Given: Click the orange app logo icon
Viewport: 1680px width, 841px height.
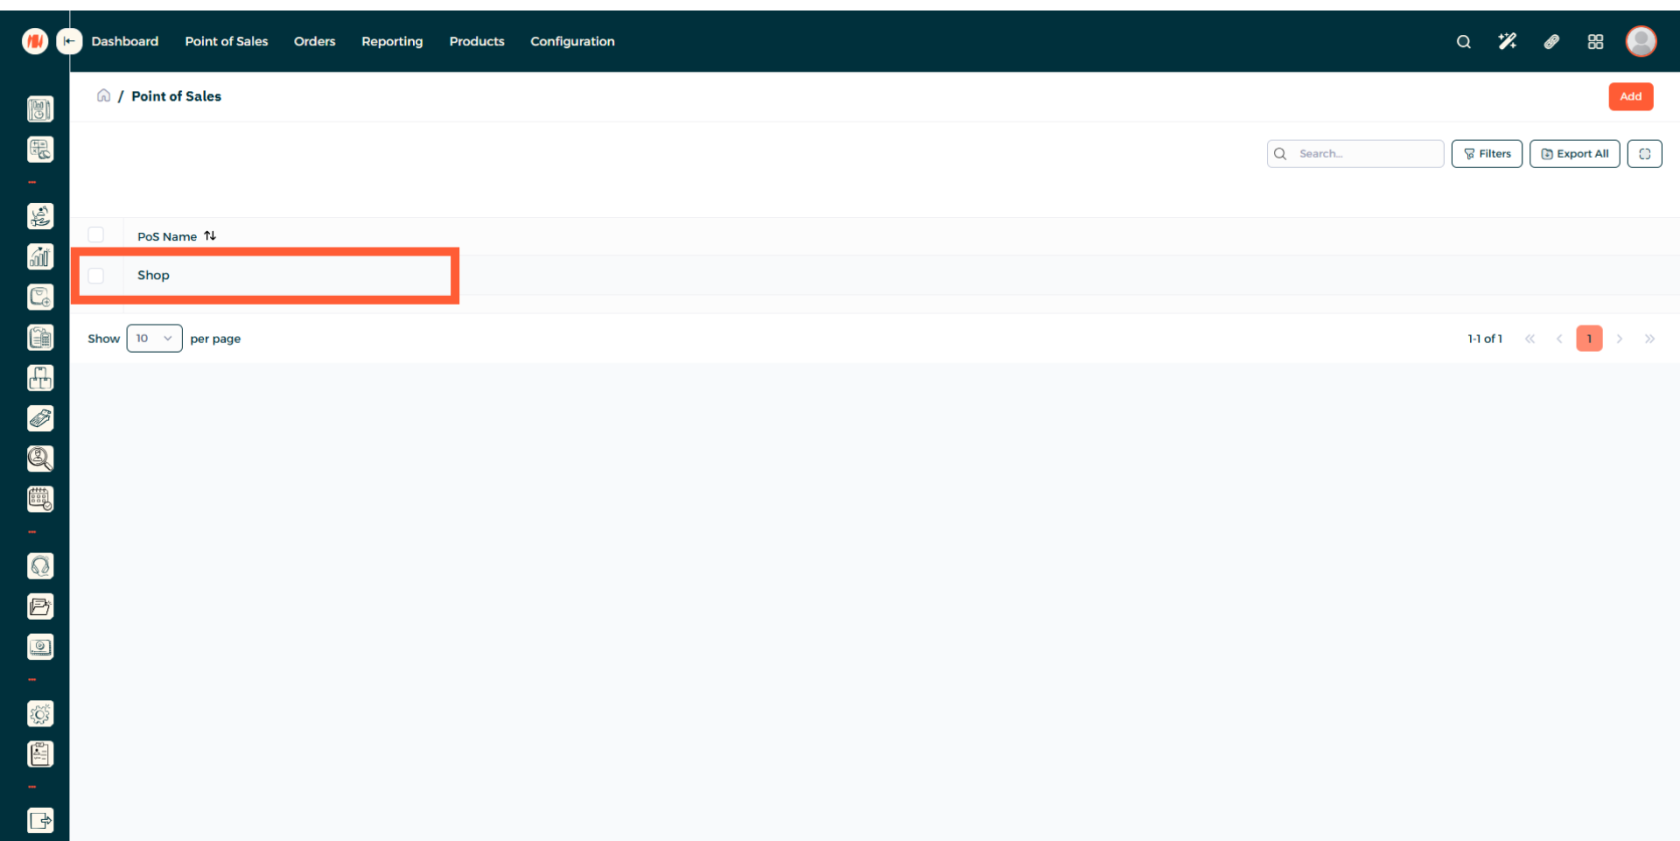Looking at the screenshot, I should [x=35, y=41].
